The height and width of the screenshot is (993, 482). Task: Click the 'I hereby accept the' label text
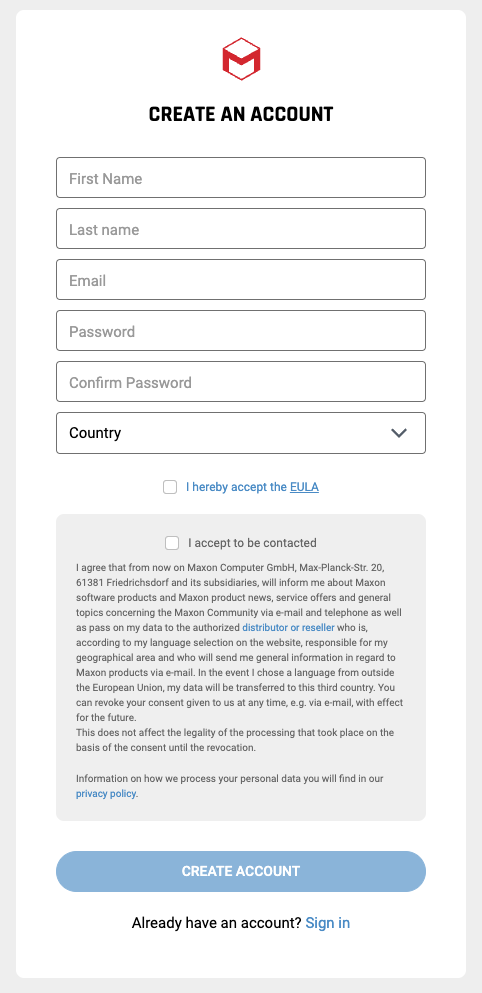(x=236, y=487)
